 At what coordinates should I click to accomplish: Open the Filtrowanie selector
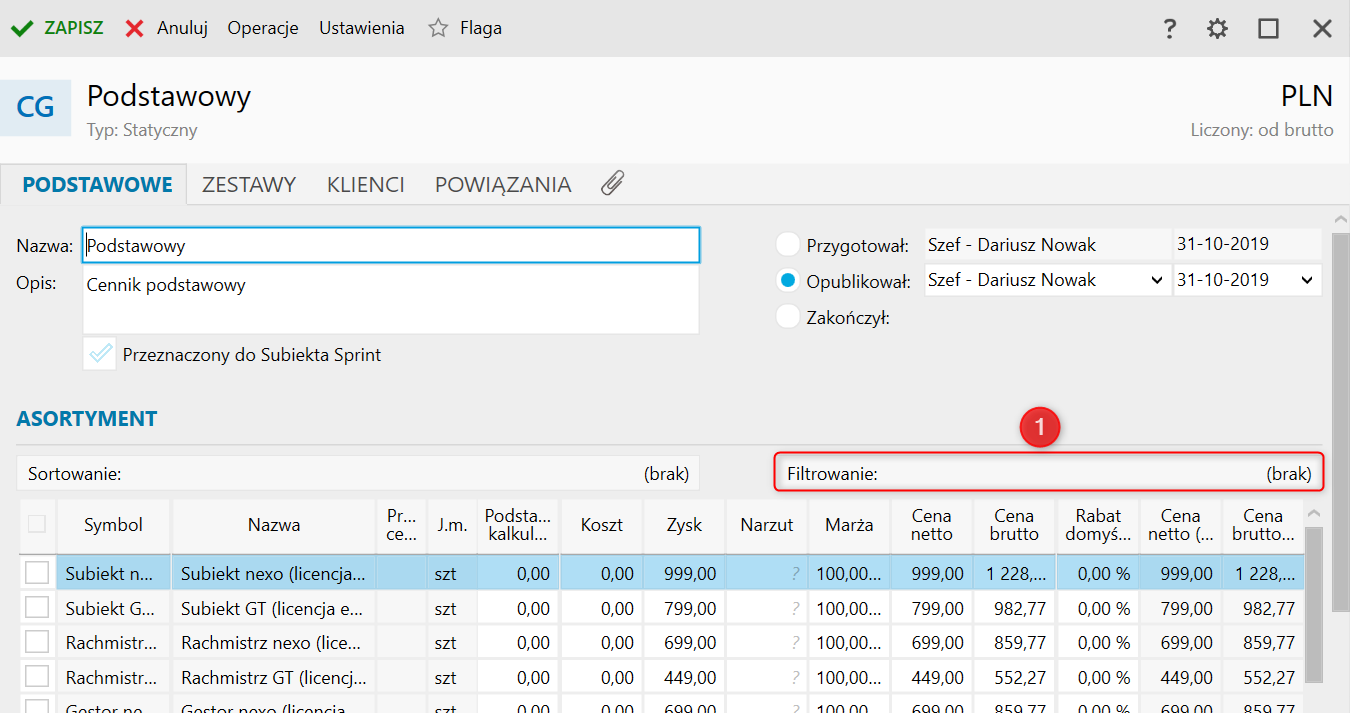point(1048,474)
